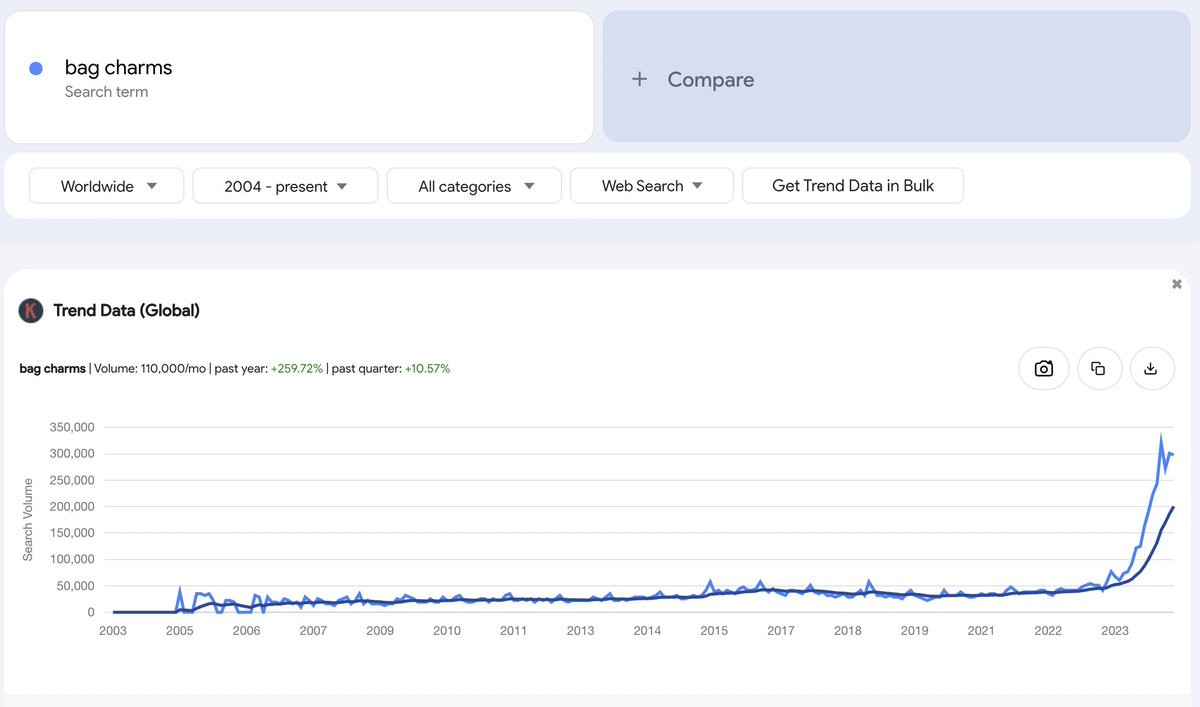Close the Trend Data panel

[x=1177, y=285]
